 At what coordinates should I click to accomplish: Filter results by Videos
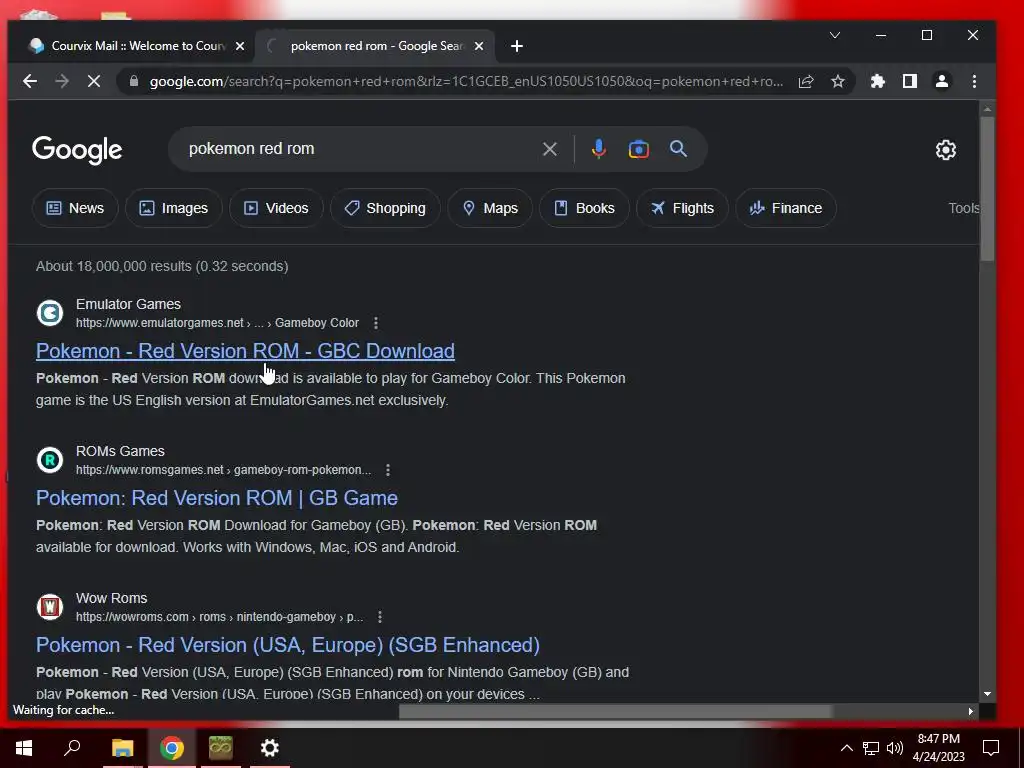pos(276,208)
